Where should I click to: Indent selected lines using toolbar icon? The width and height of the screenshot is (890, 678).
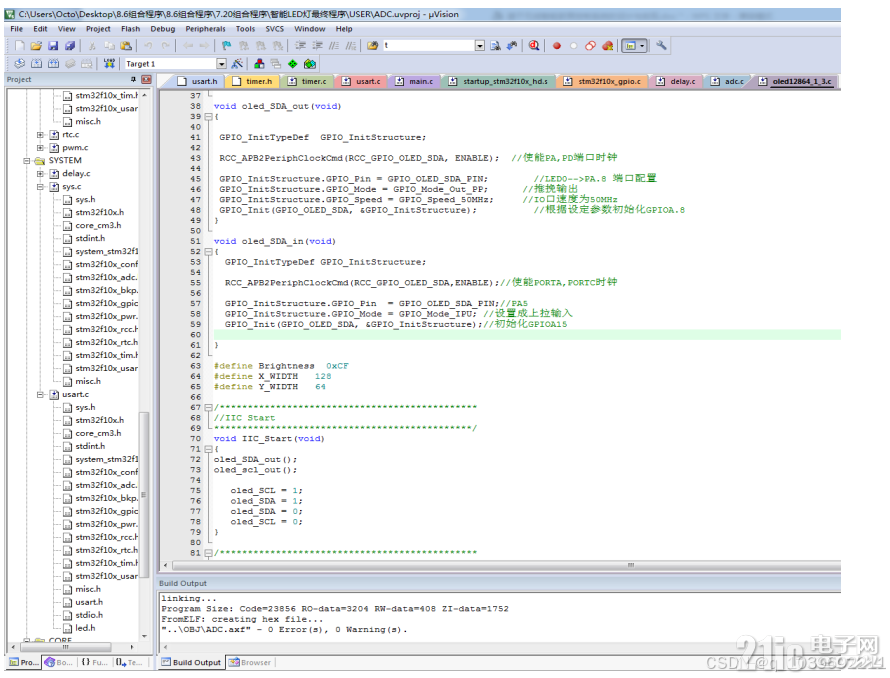[x=301, y=45]
